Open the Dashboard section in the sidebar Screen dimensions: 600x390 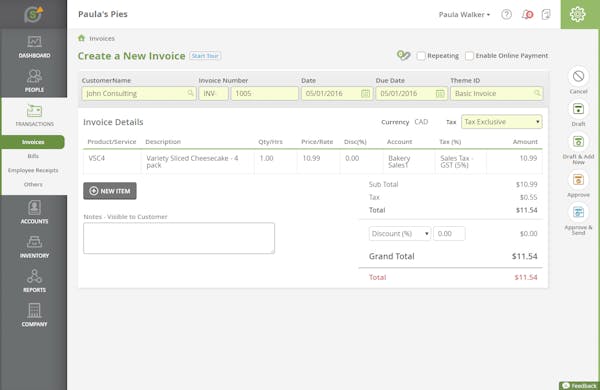pos(34,47)
